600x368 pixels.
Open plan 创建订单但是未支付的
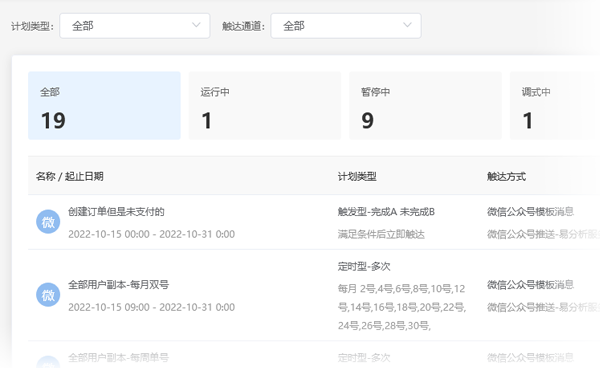tap(116, 212)
